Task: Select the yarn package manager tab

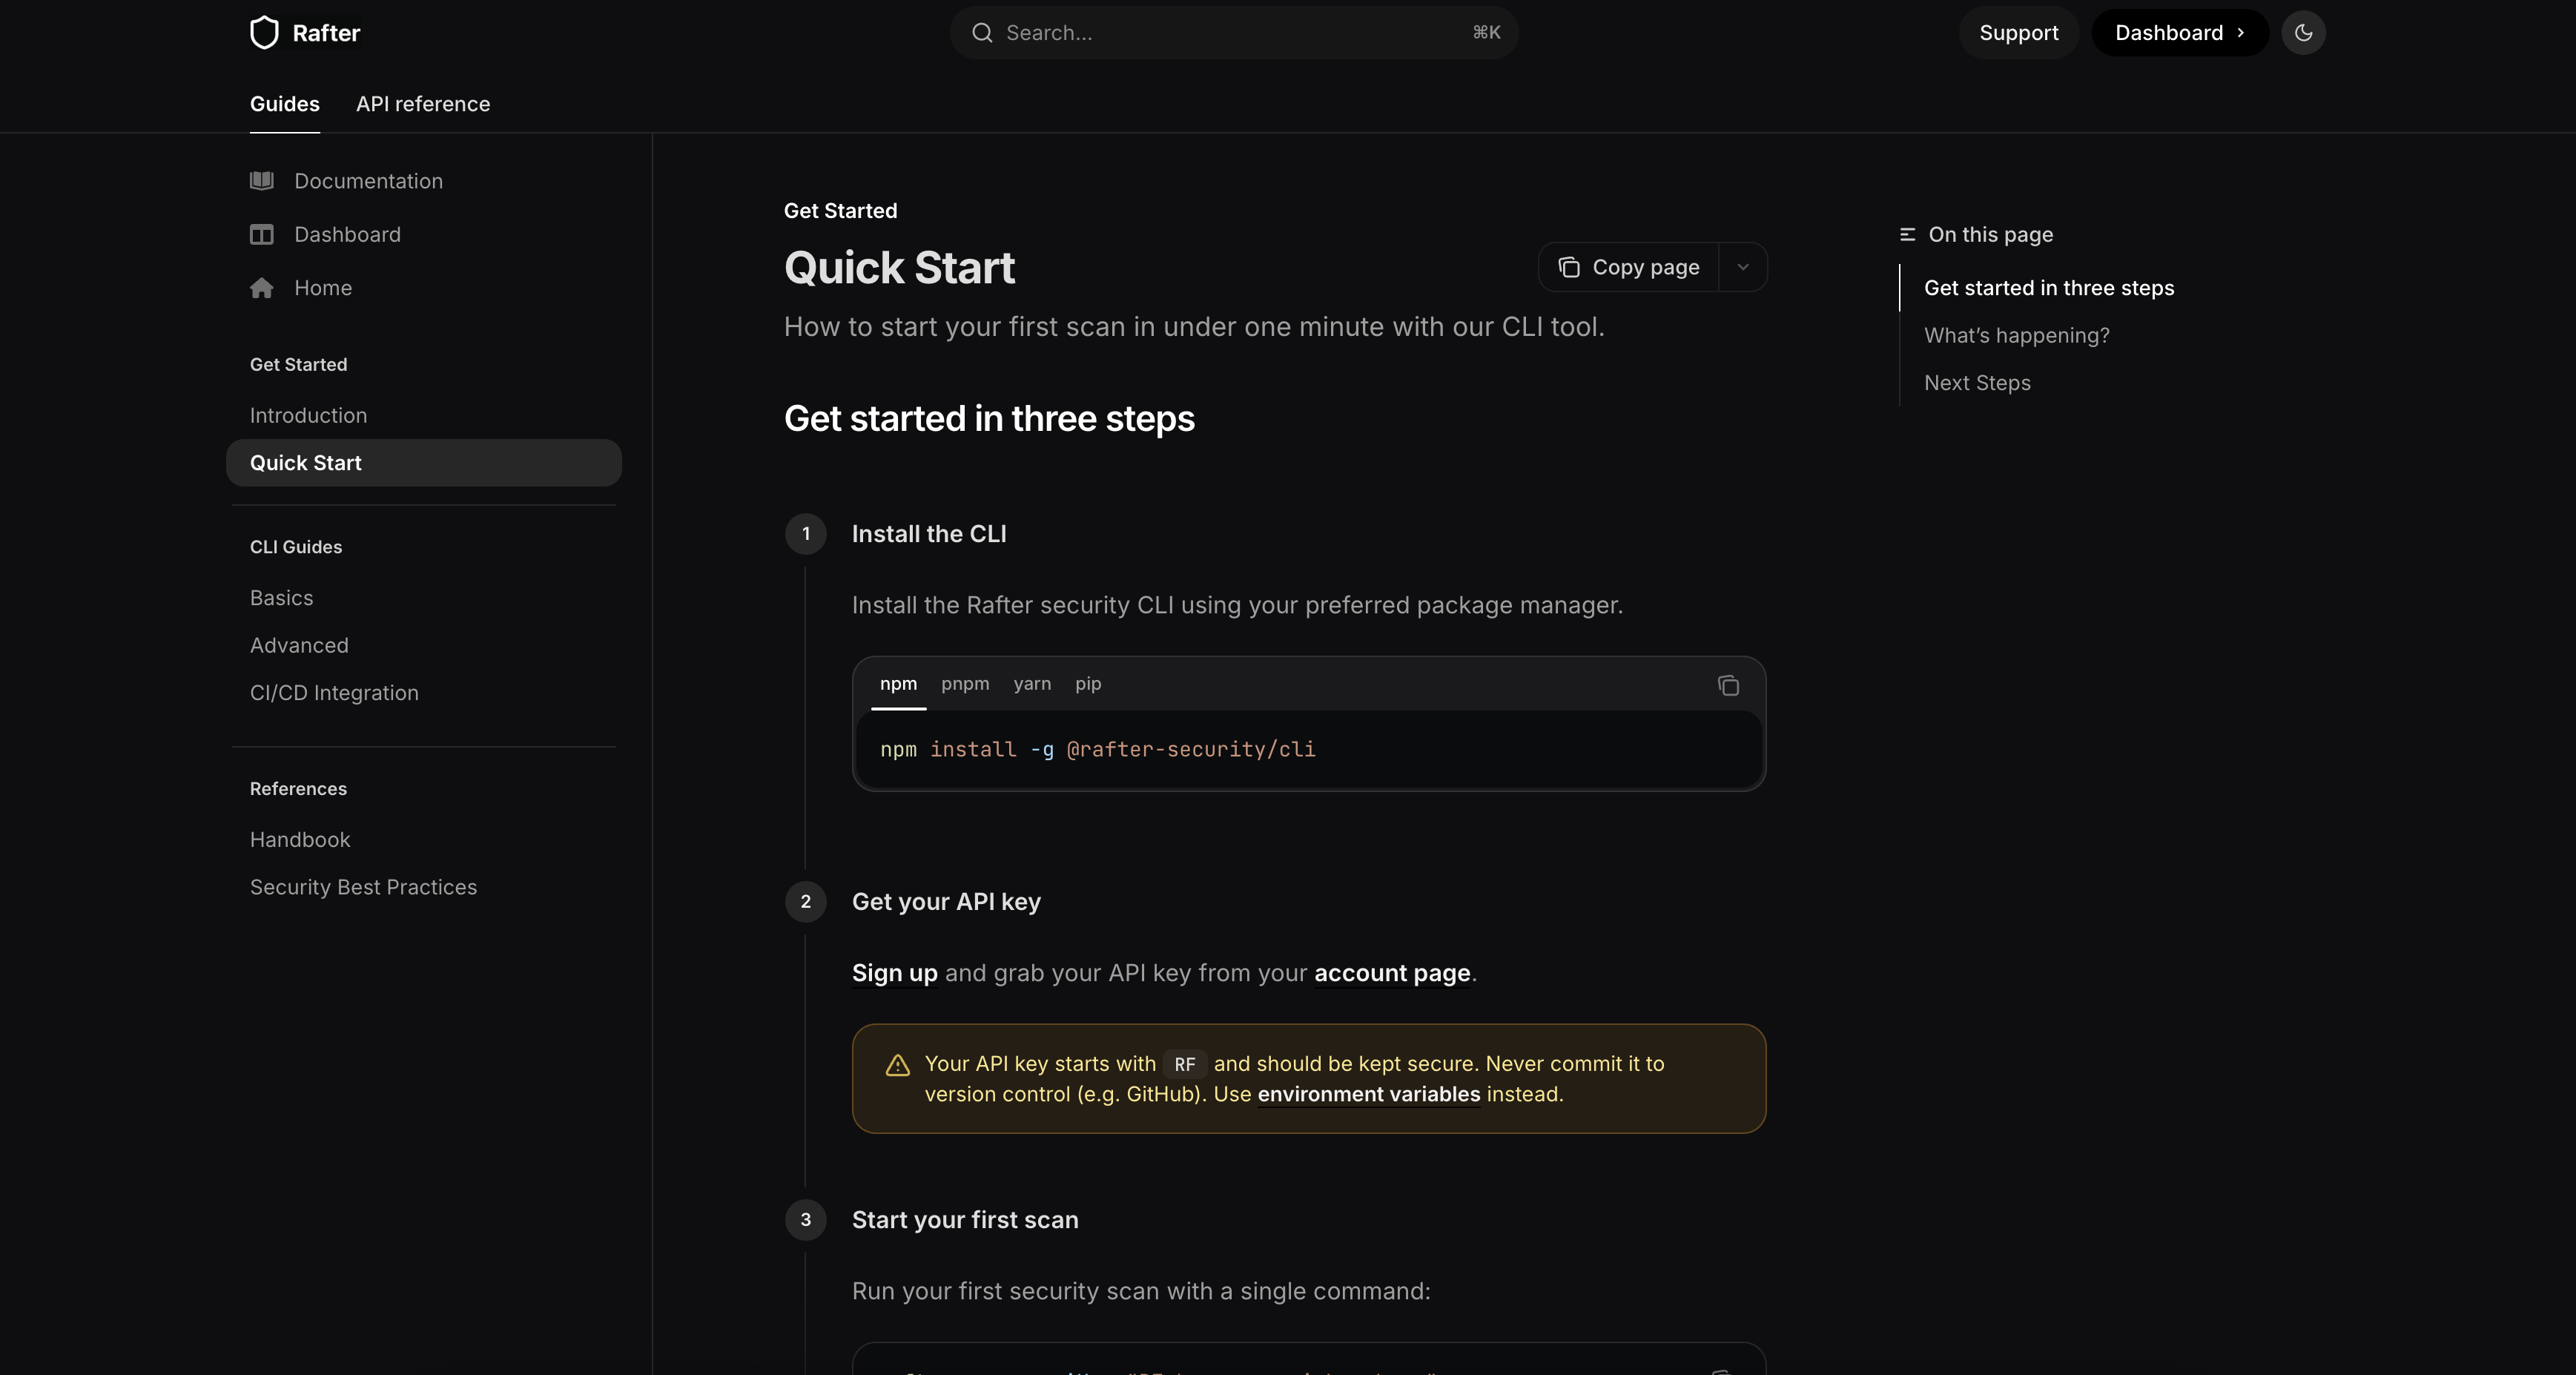Action: (x=1032, y=684)
